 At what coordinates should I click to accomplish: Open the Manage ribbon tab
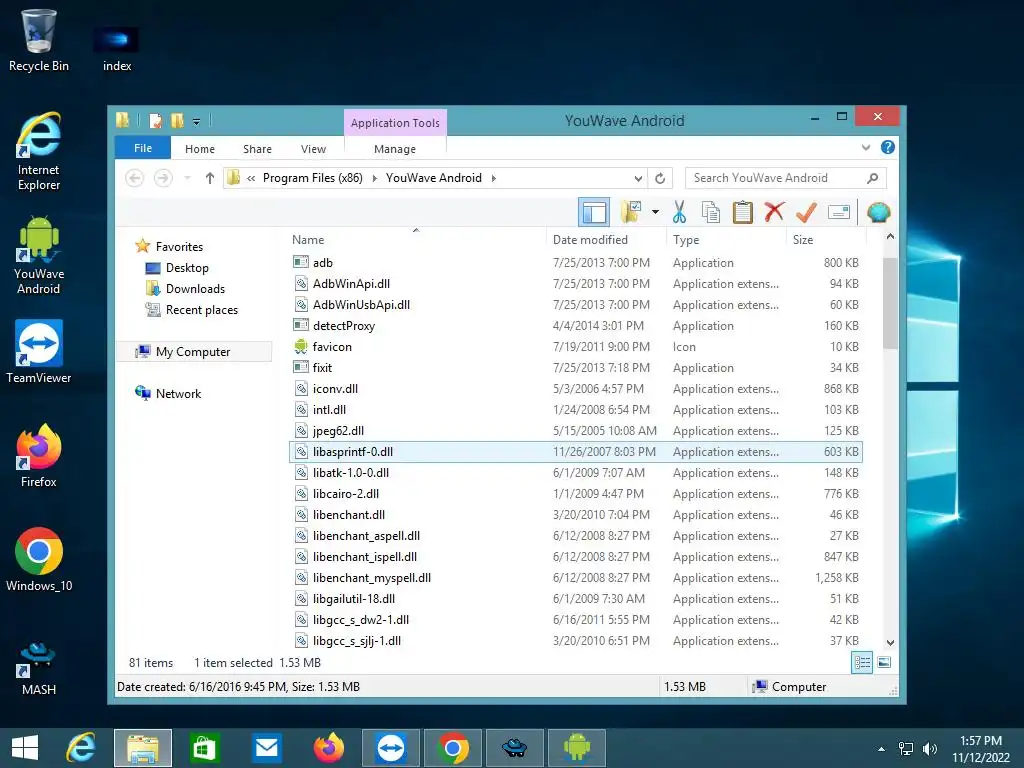coord(395,149)
